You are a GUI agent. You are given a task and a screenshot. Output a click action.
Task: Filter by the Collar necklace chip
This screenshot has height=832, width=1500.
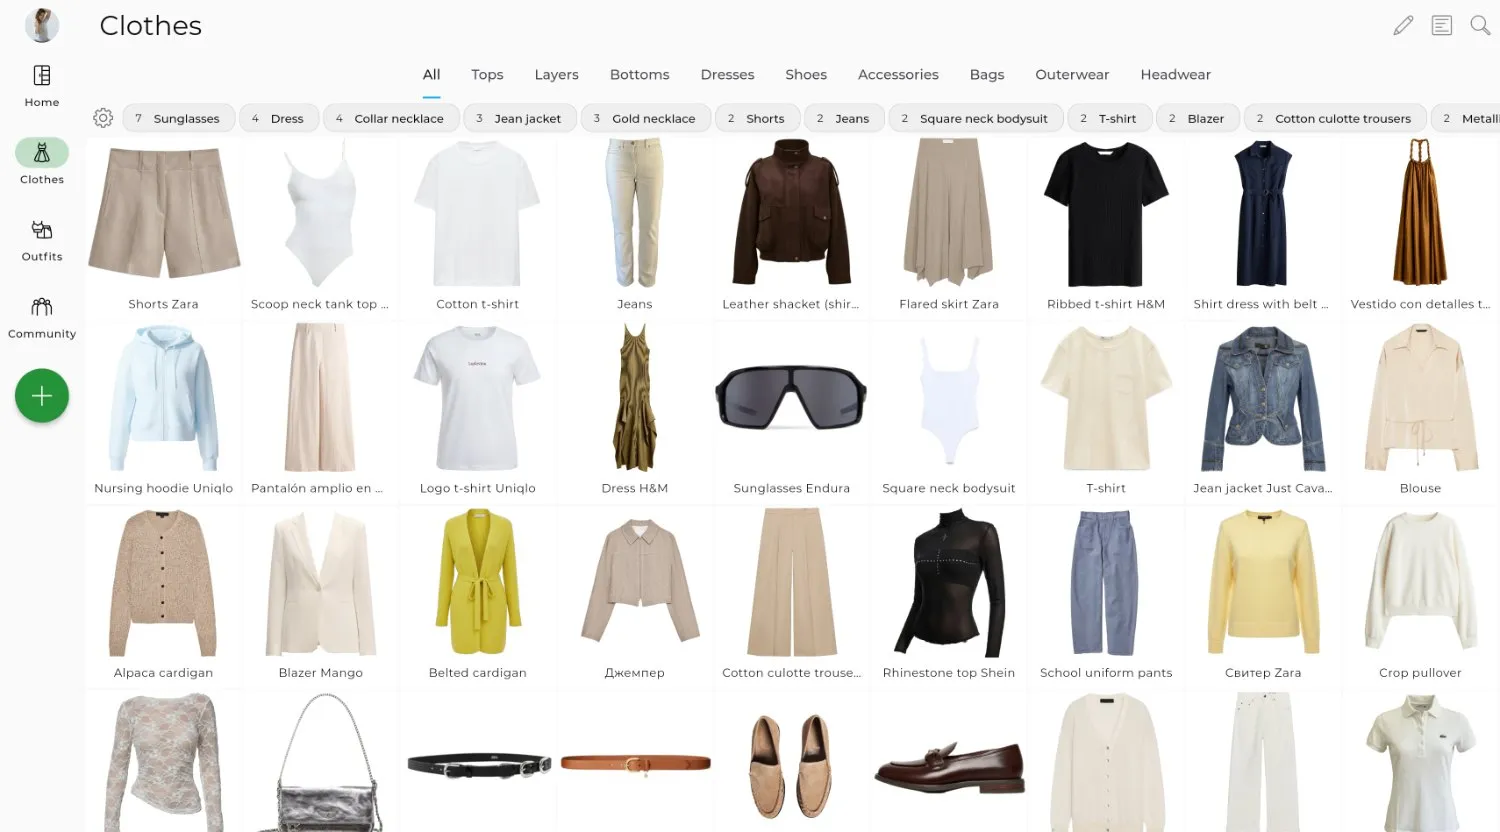tap(391, 118)
